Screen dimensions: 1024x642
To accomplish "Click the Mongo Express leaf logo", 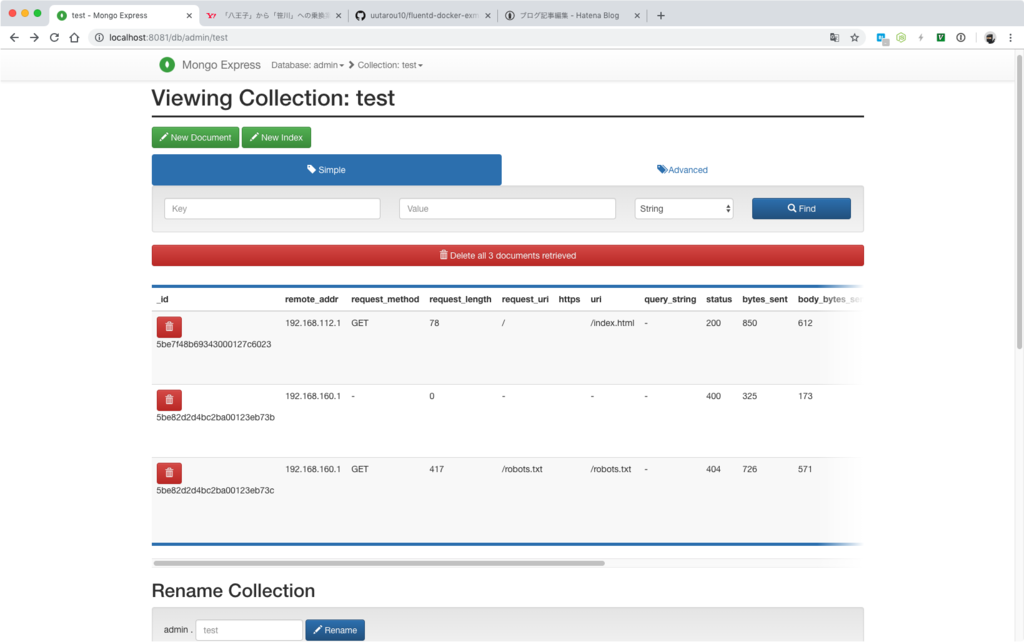I will 167,65.
